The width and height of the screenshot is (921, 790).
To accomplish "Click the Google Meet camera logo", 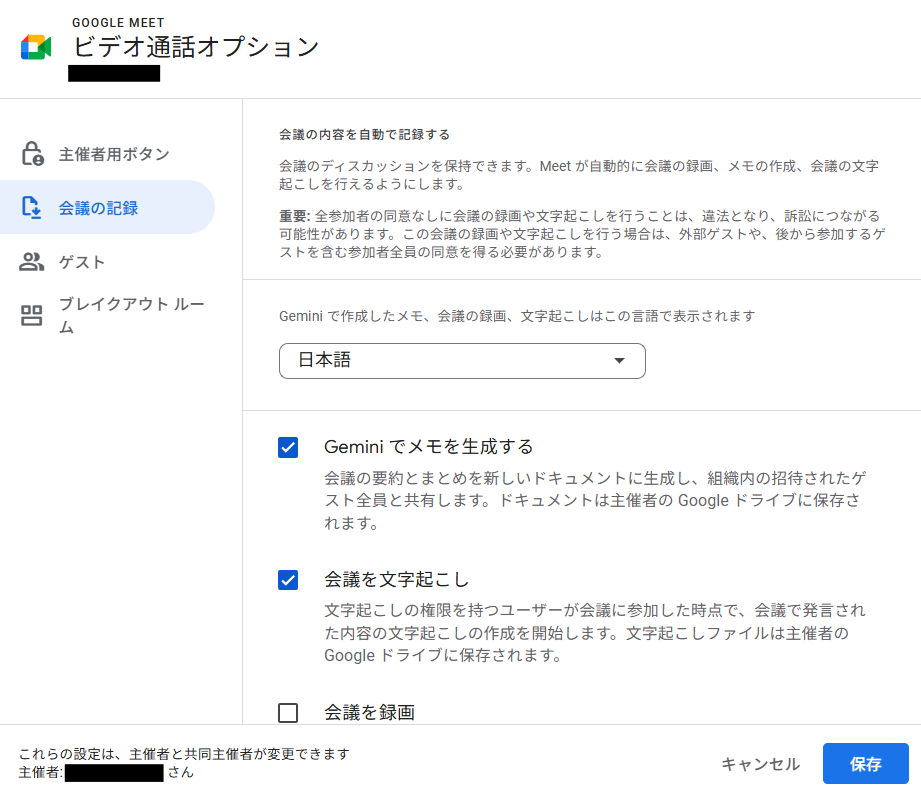I will [36, 47].
